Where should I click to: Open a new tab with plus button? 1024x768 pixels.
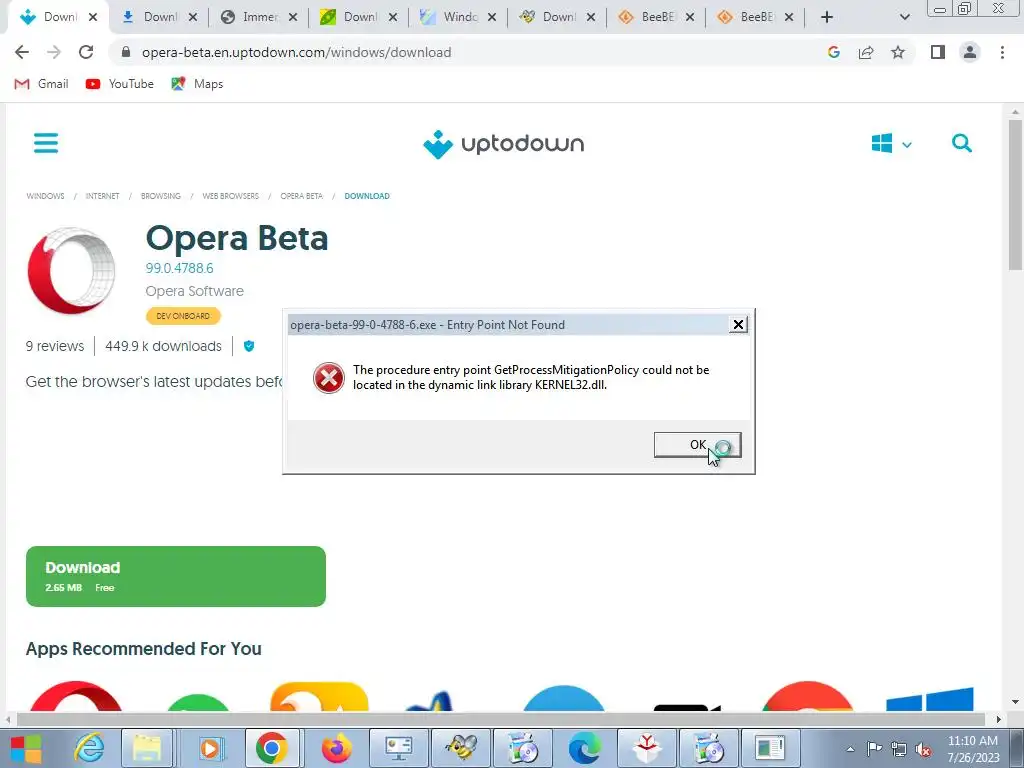pos(827,17)
